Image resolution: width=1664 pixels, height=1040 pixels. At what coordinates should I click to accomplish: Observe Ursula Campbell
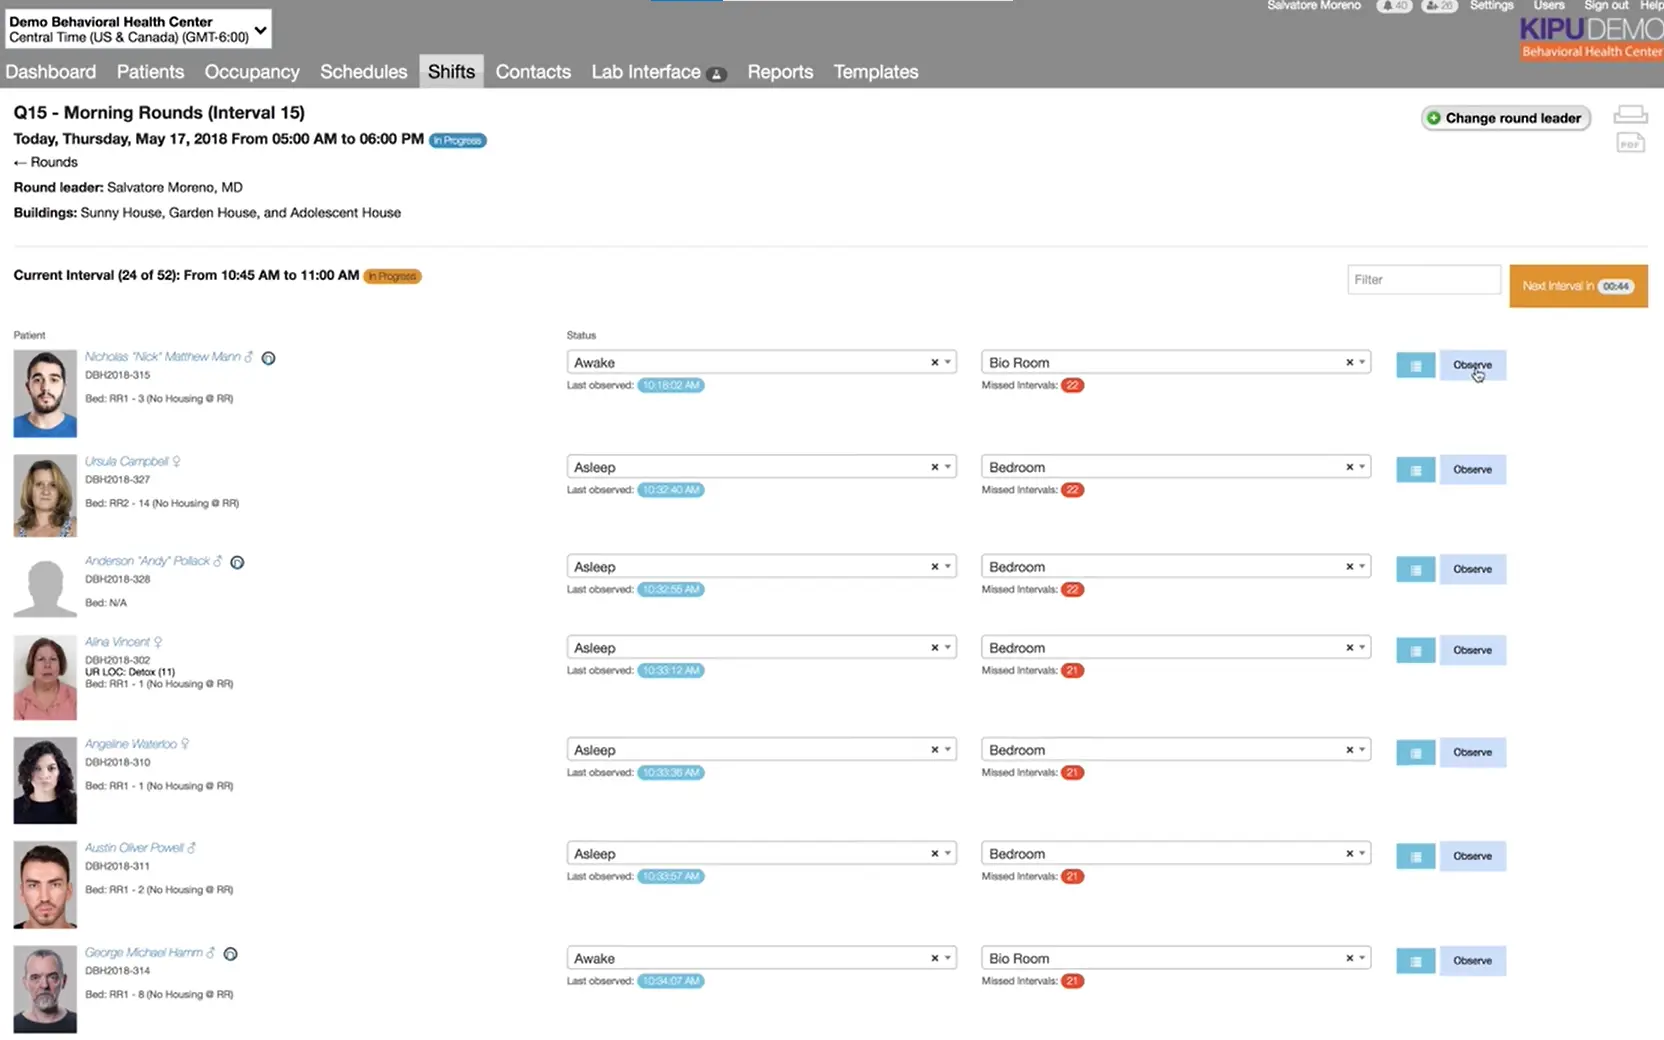click(x=1472, y=469)
